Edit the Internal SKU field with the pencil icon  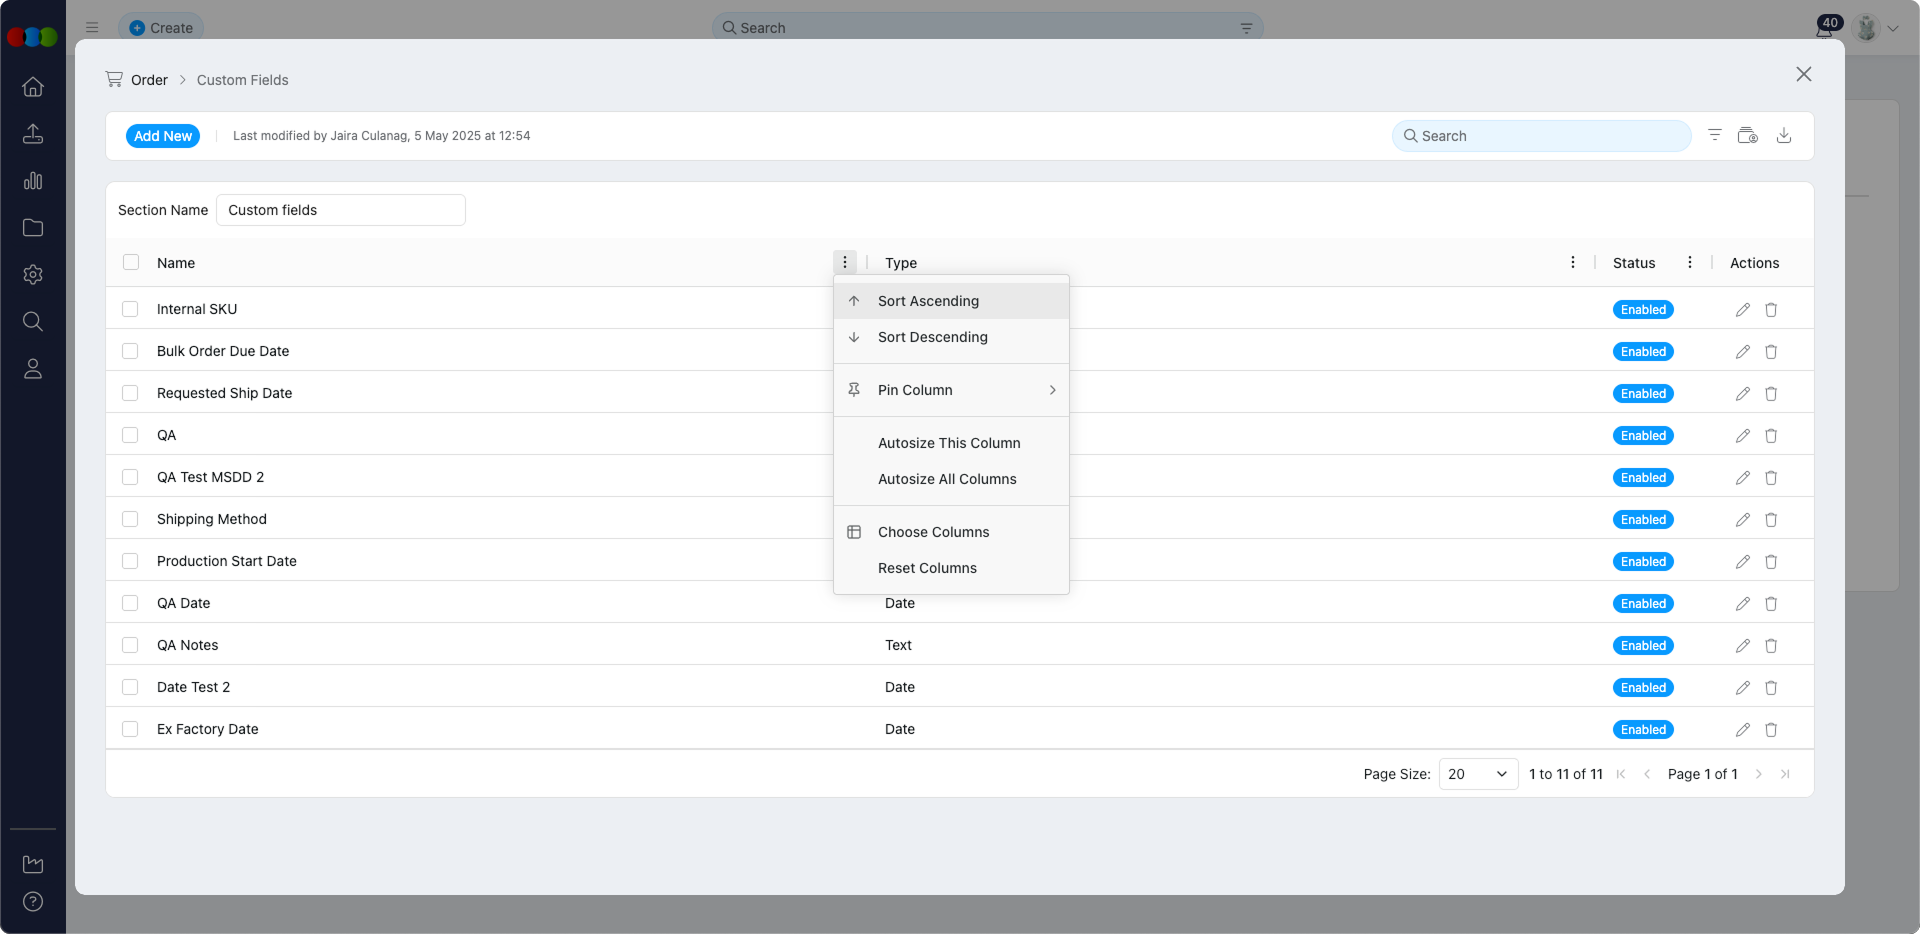click(x=1742, y=309)
